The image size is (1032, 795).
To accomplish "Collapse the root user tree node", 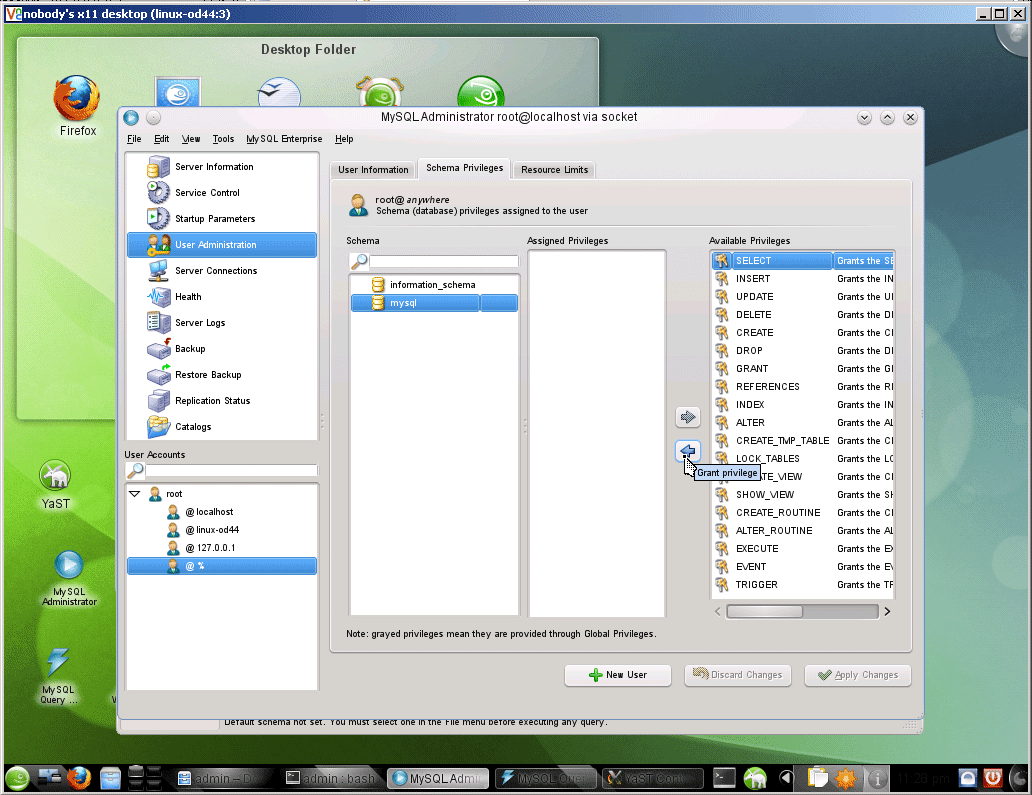I will coord(135,494).
